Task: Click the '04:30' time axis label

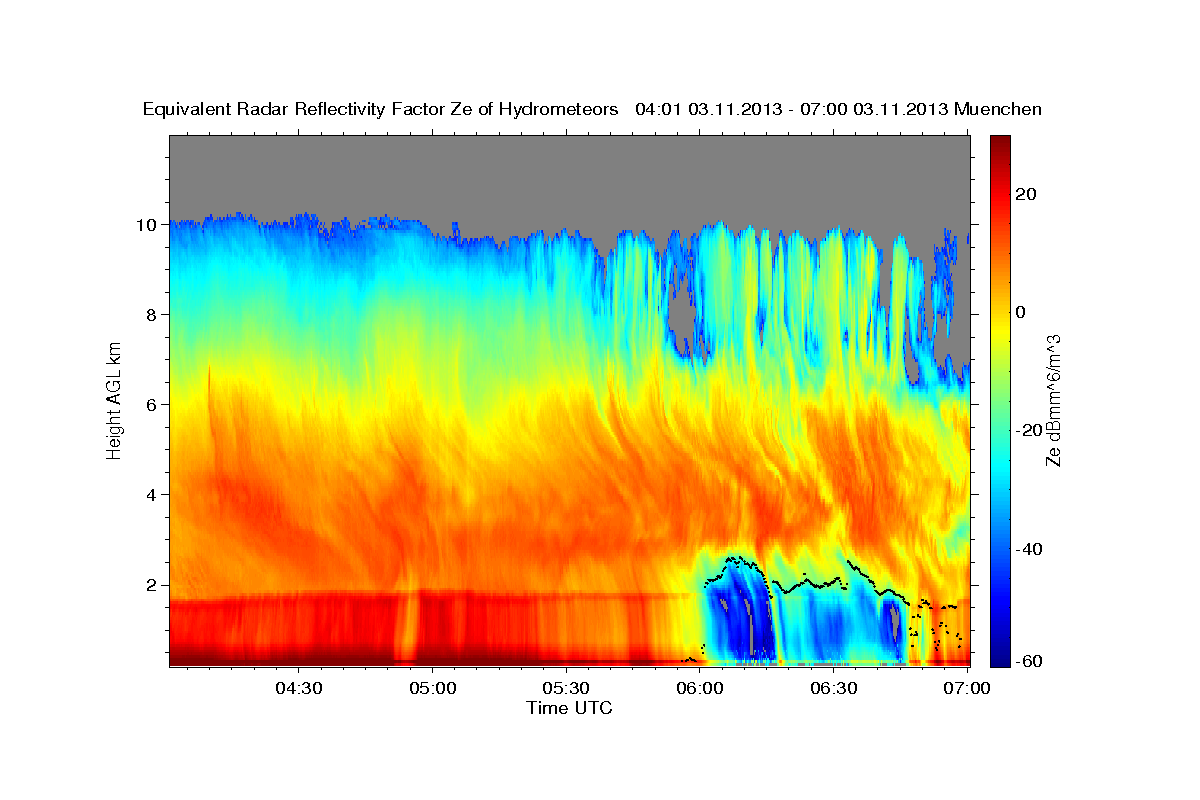Action: (299, 687)
